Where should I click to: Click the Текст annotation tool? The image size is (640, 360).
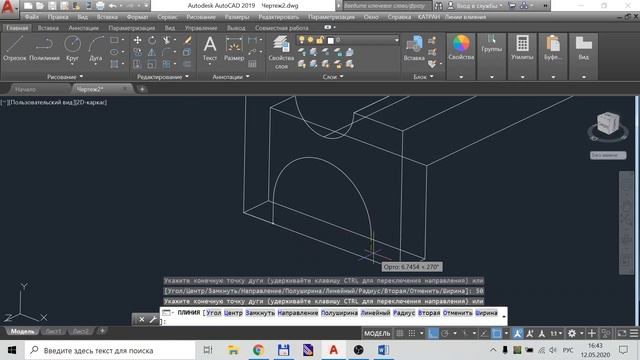(210, 48)
